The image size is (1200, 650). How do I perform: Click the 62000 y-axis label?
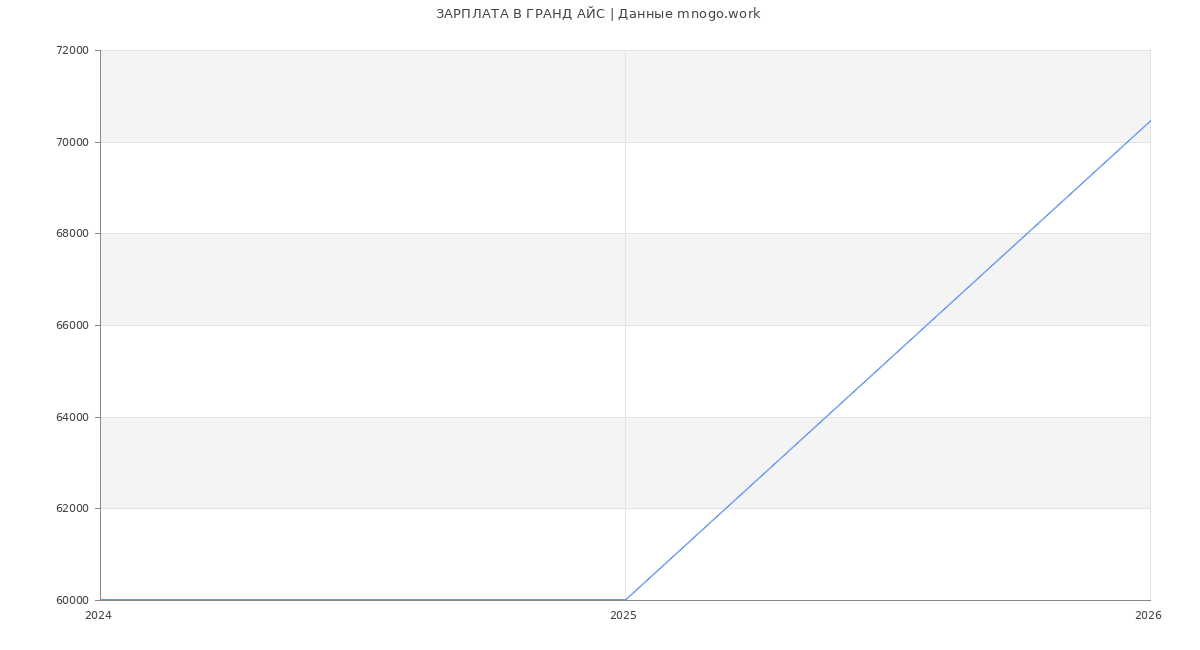(72, 508)
